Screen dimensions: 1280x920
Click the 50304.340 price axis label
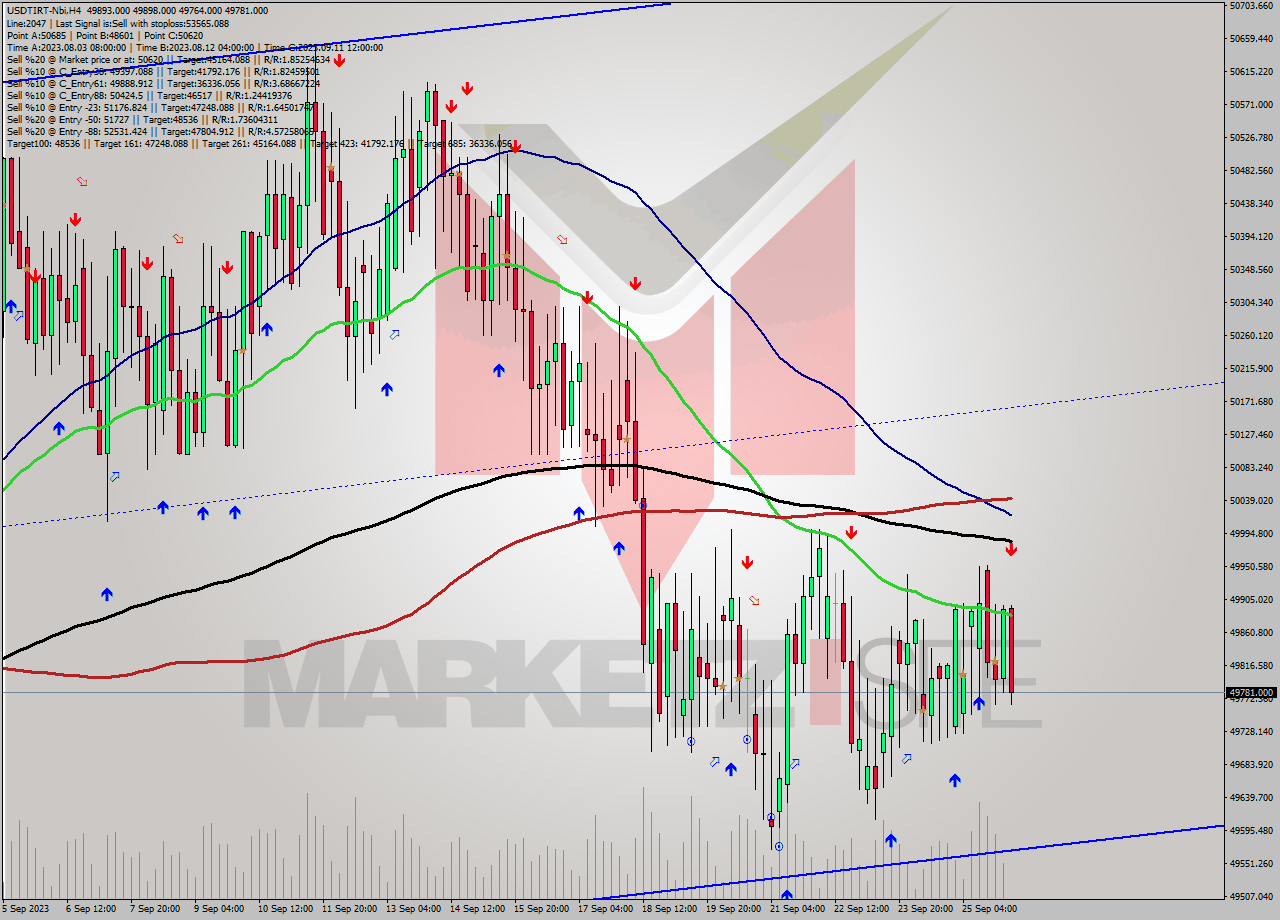pos(1251,302)
